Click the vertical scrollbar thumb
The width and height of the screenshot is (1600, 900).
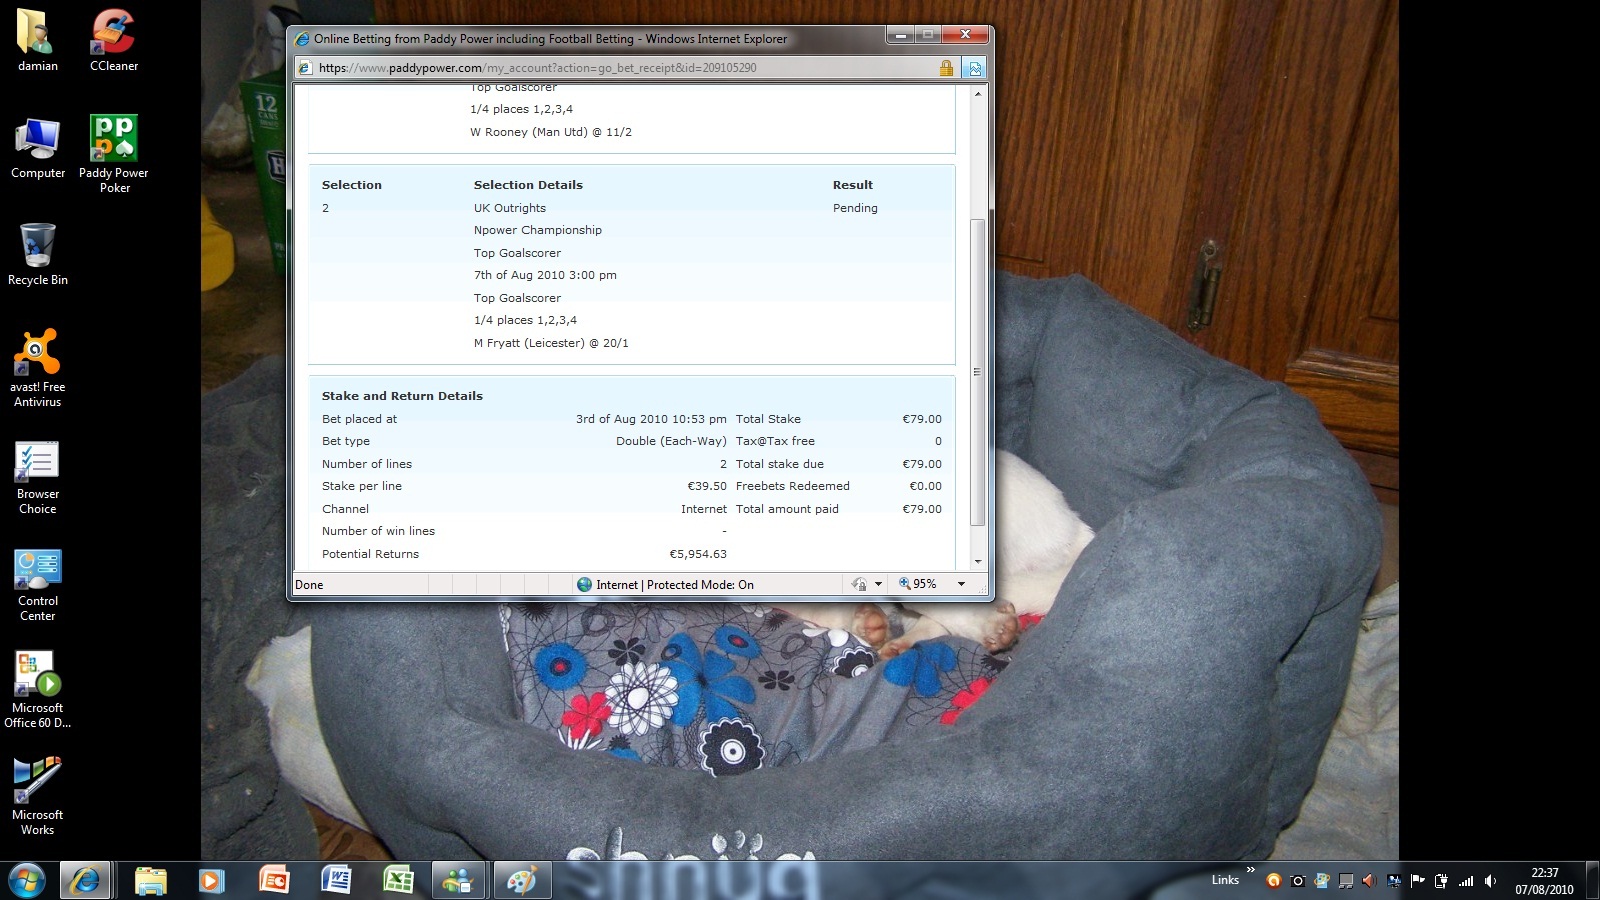(977, 372)
